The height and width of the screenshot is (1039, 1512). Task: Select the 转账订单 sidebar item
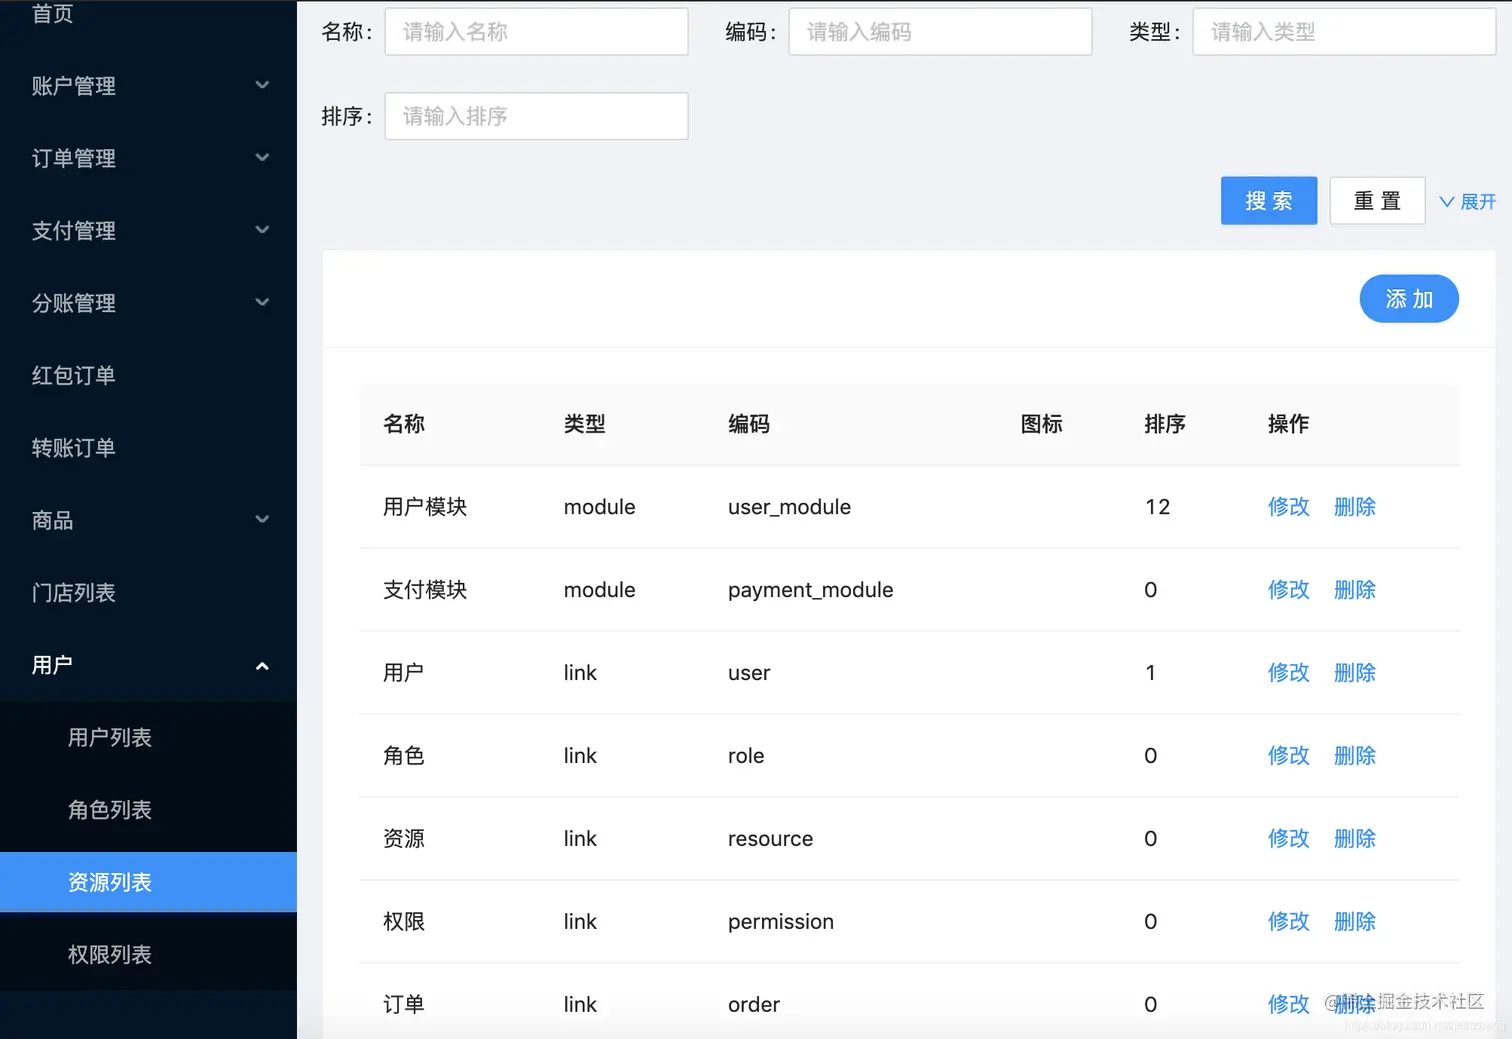coord(71,448)
